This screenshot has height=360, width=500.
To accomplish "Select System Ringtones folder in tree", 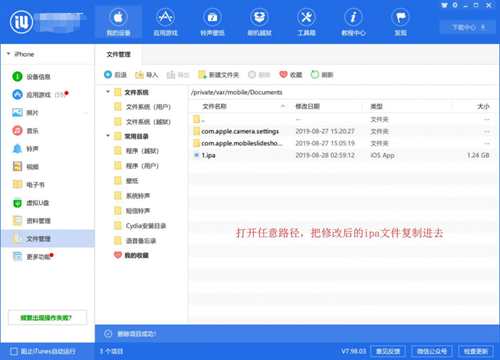I will pos(132,196).
